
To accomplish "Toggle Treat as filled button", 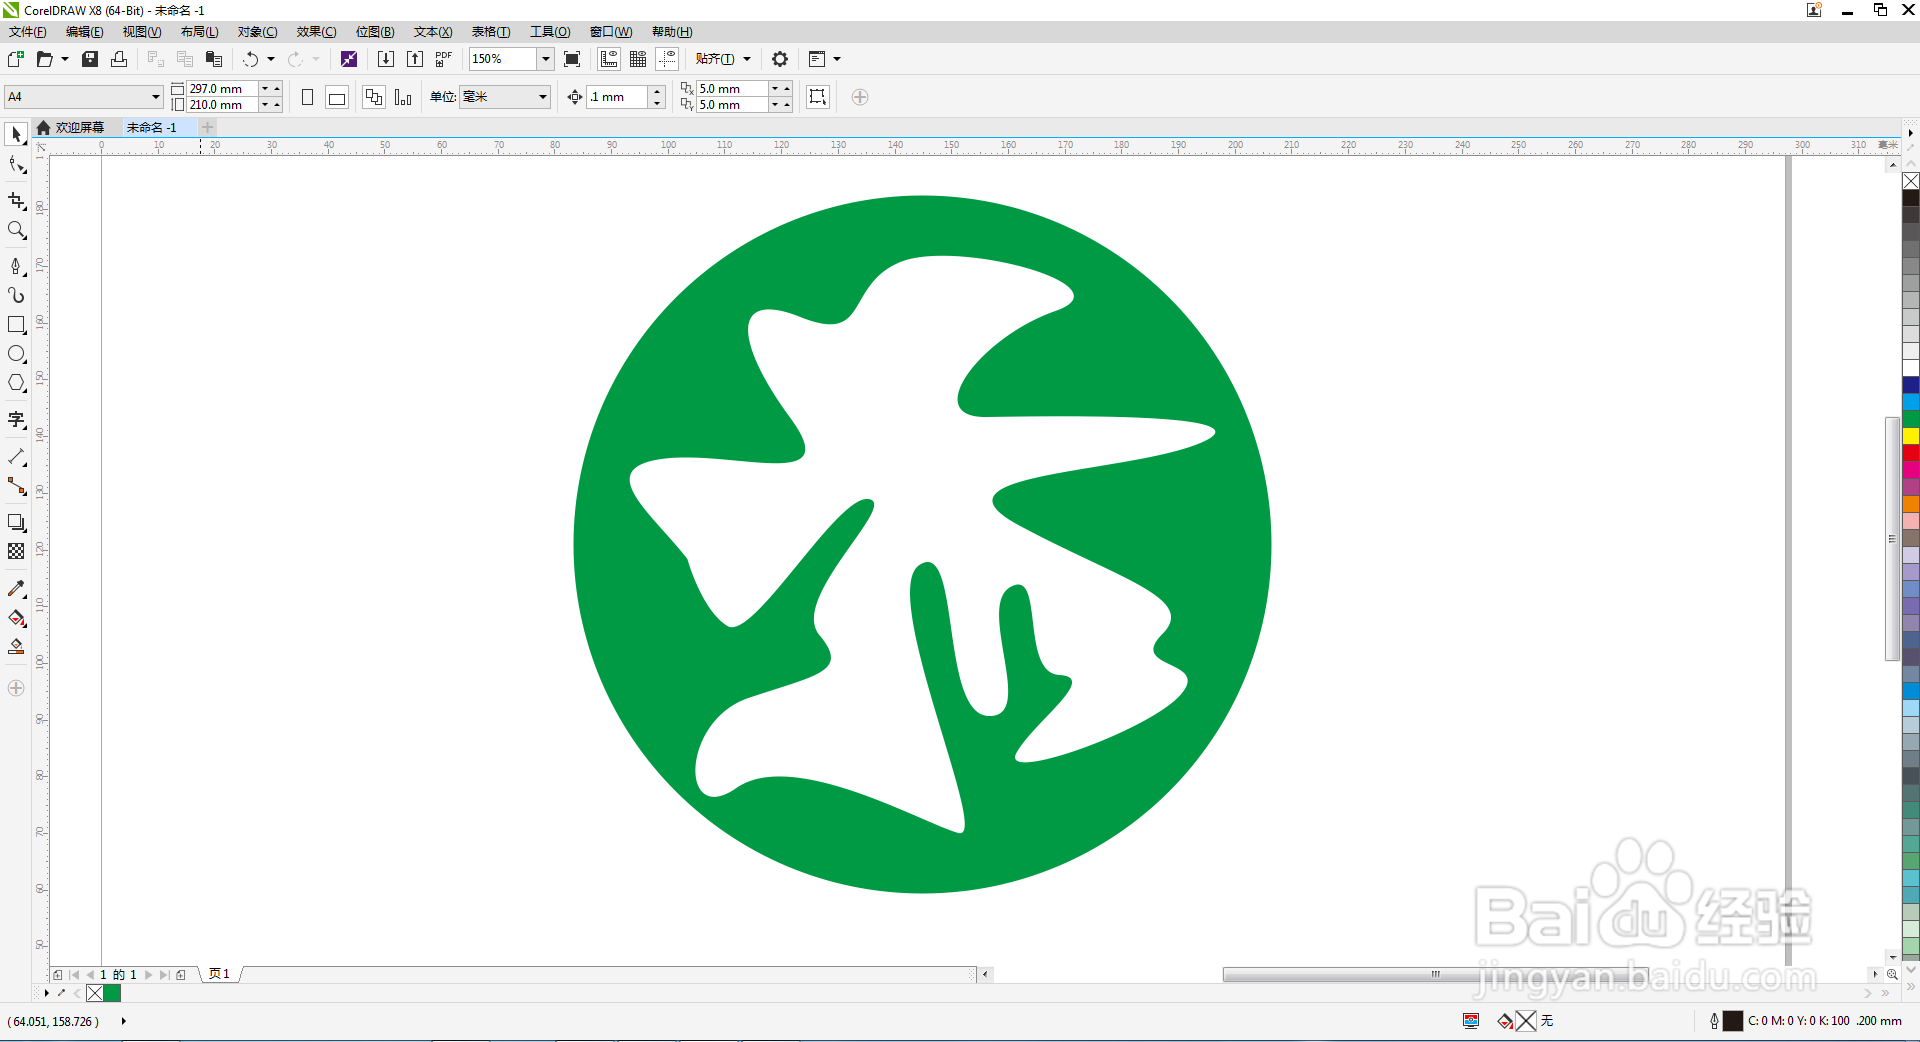I will (x=818, y=97).
